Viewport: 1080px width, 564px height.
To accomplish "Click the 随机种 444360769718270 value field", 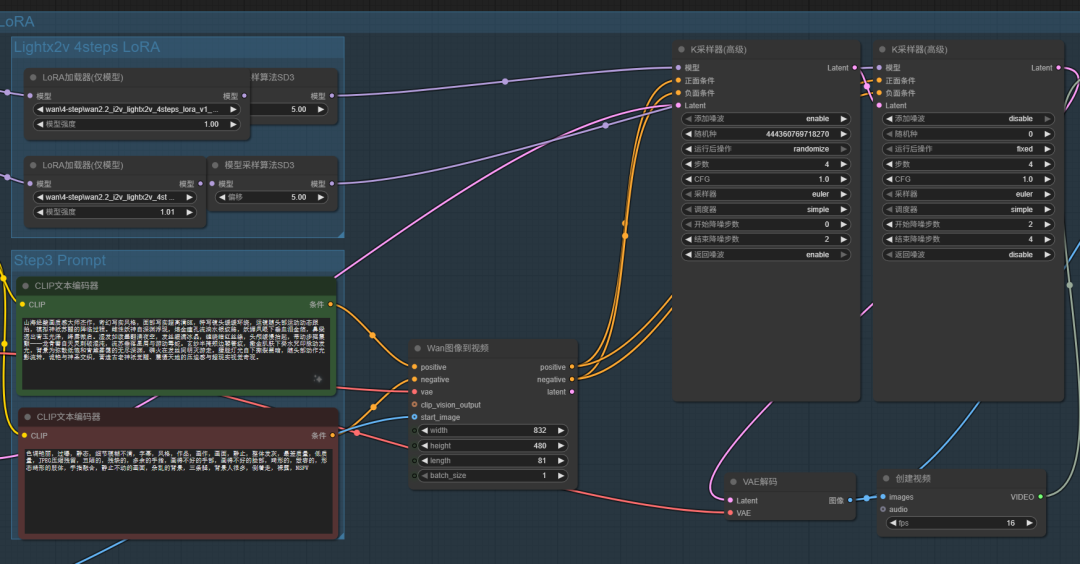I will click(765, 134).
